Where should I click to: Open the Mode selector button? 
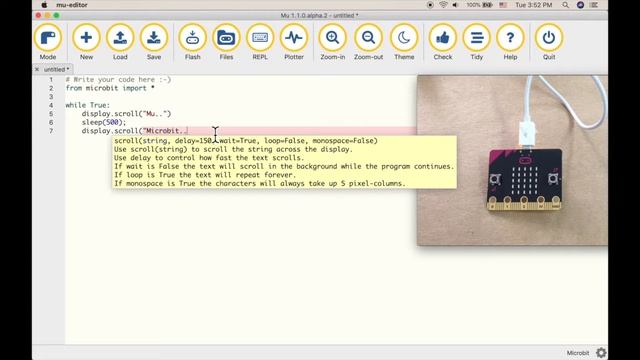pyautogui.click(x=48, y=42)
